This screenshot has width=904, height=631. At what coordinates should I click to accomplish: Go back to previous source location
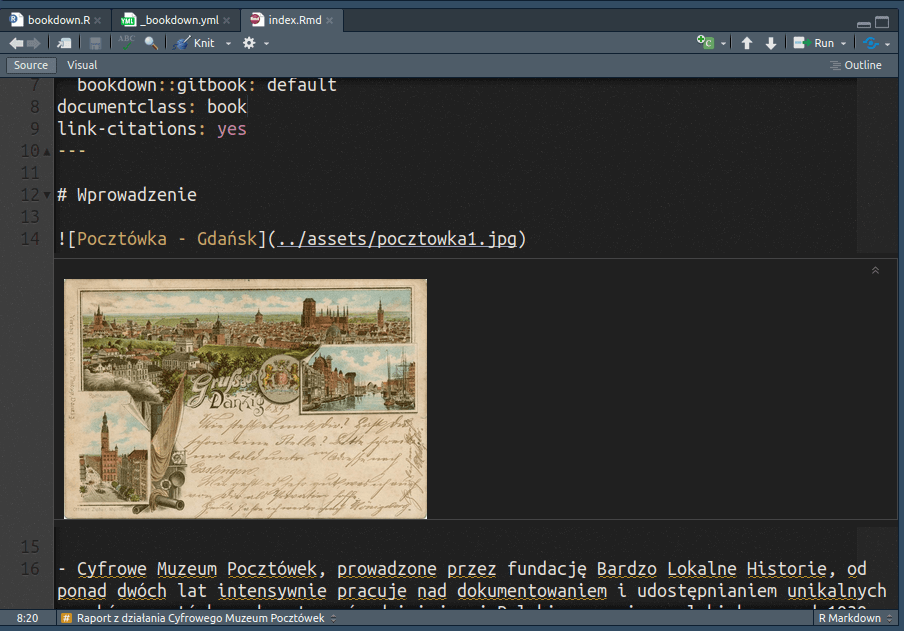[x=16, y=43]
